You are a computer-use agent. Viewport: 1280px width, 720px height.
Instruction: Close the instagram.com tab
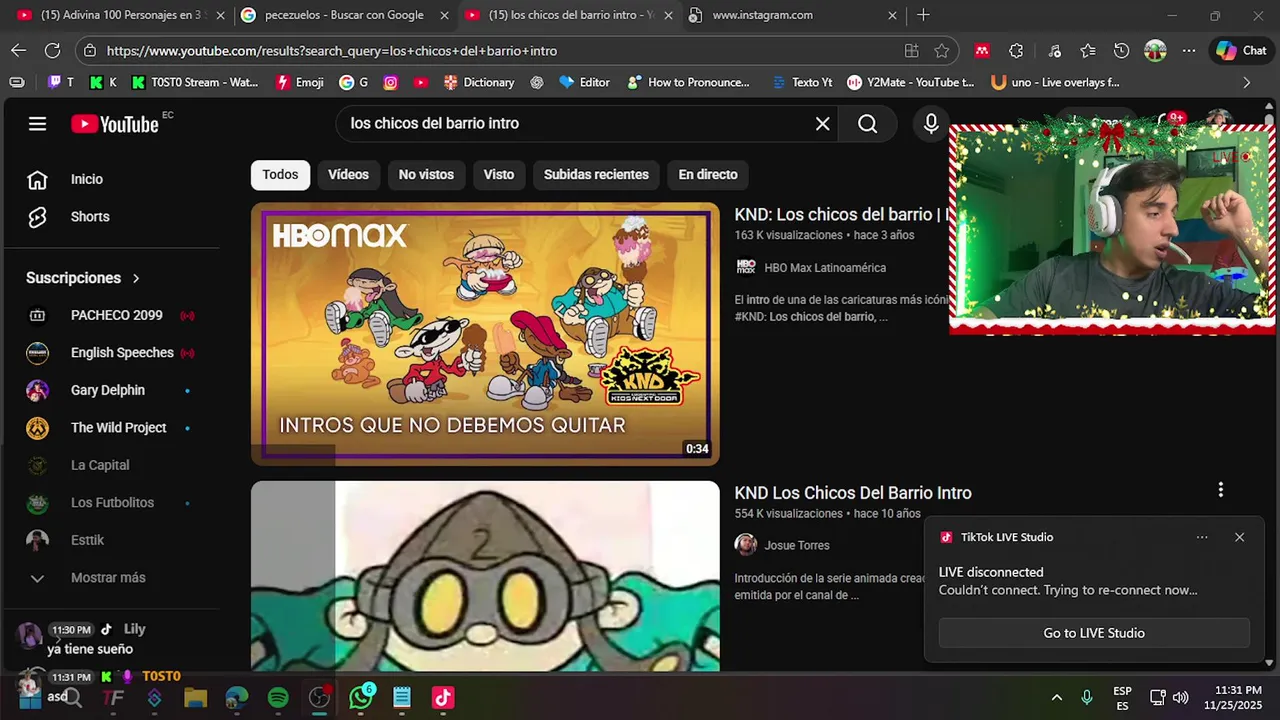coord(892,15)
